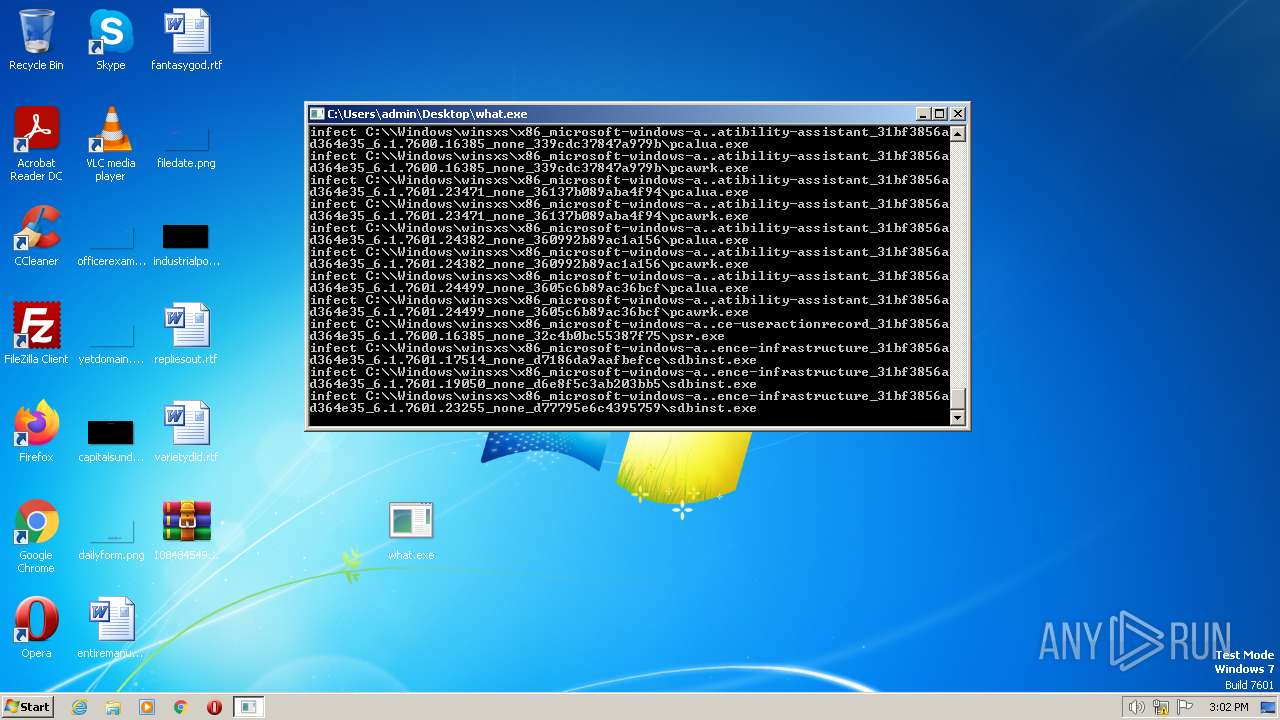The image size is (1280, 720).
Task: Open Opera from the taskbar
Action: (x=214, y=707)
